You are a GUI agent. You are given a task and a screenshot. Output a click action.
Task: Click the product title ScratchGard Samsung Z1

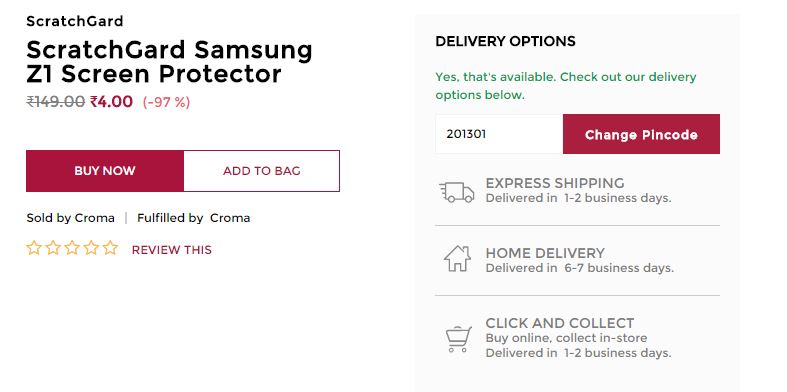169,62
